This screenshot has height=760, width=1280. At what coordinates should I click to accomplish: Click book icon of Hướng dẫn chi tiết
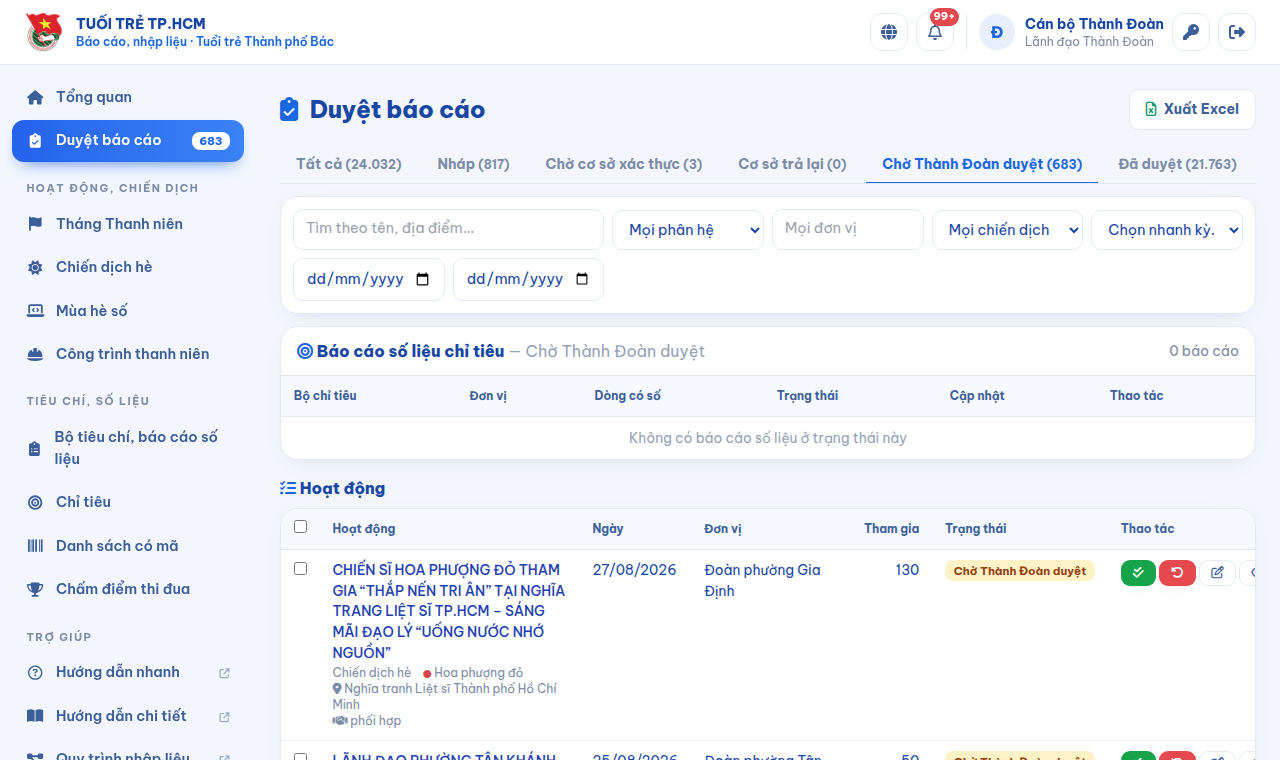35,716
